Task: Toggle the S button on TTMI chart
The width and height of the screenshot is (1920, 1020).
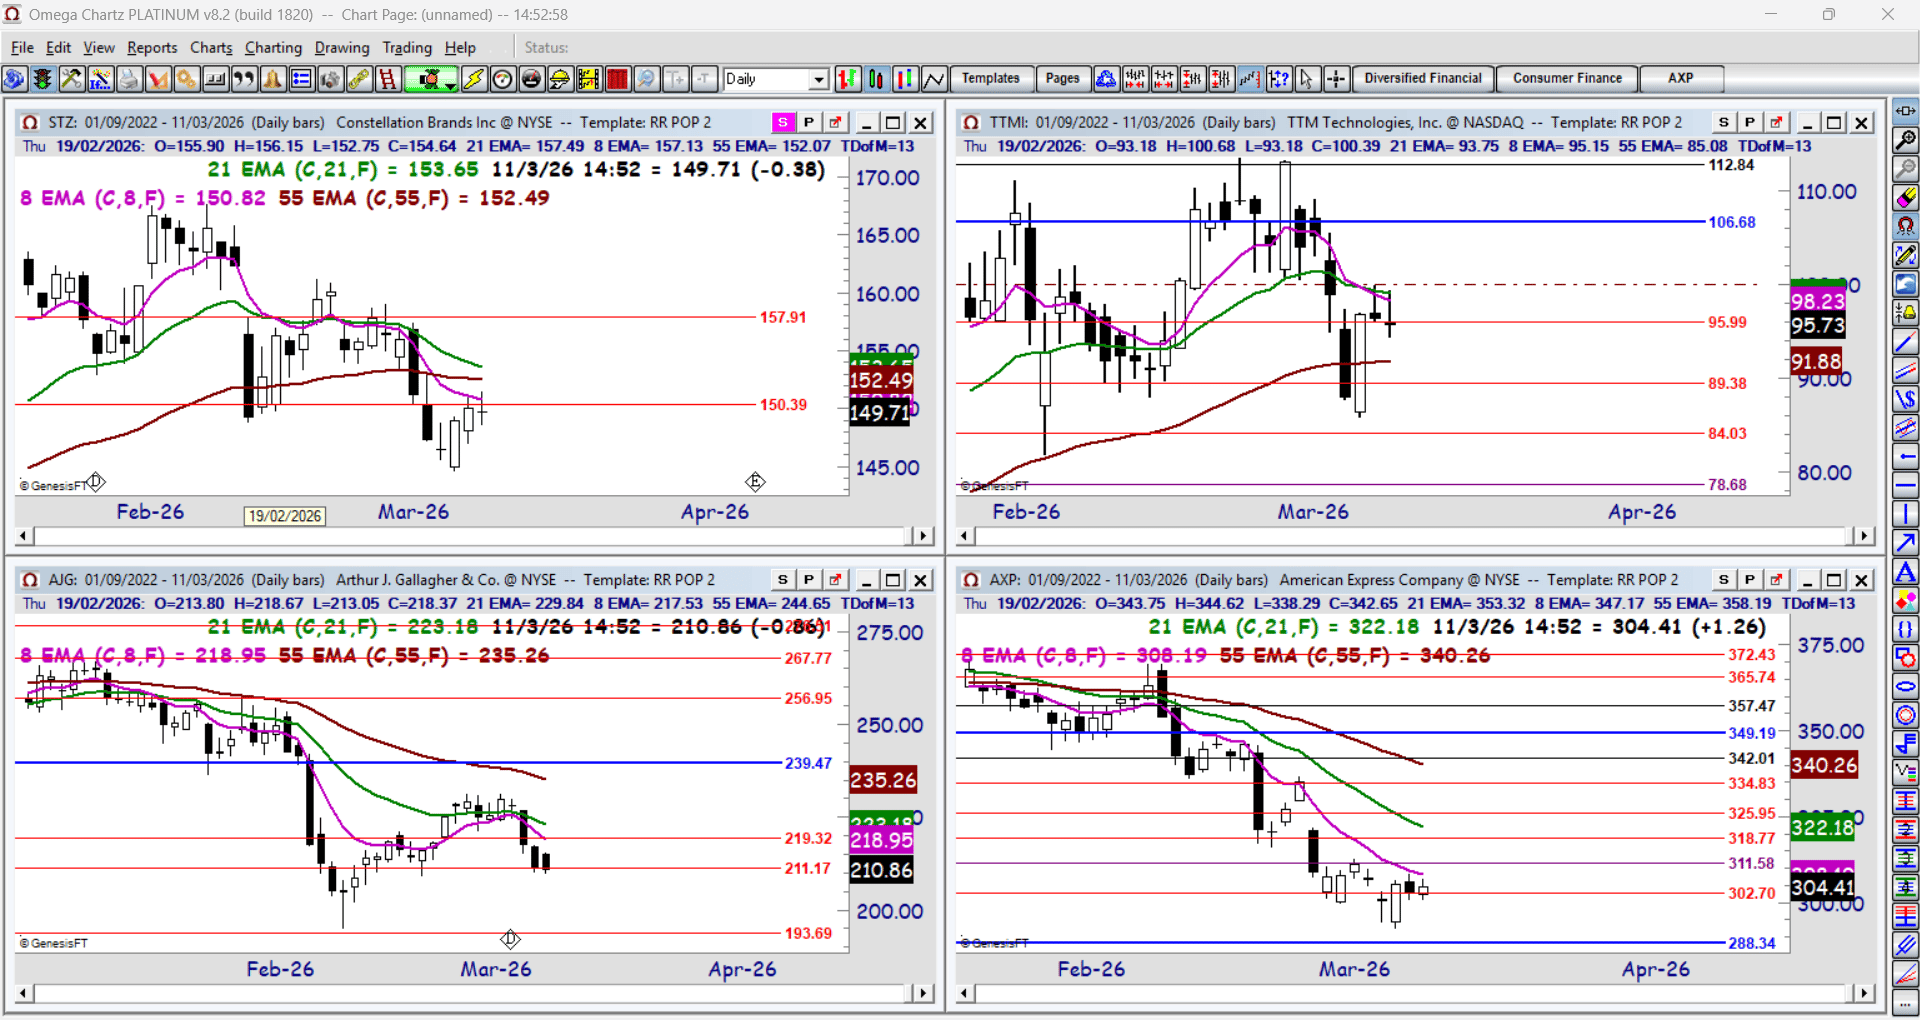Action: (x=1724, y=122)
